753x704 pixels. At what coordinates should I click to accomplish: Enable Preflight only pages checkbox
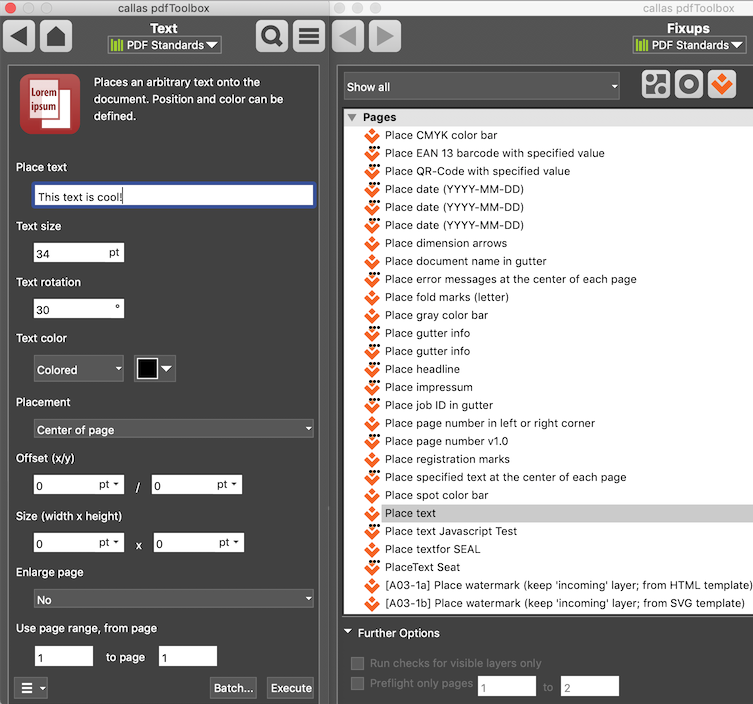357,683
